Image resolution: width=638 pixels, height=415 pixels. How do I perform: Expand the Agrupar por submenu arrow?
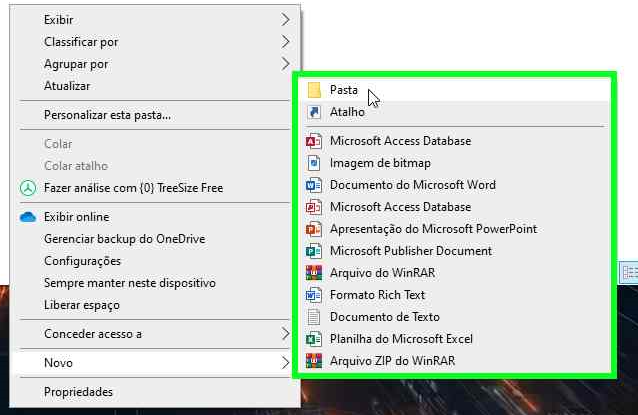point(286,63)
